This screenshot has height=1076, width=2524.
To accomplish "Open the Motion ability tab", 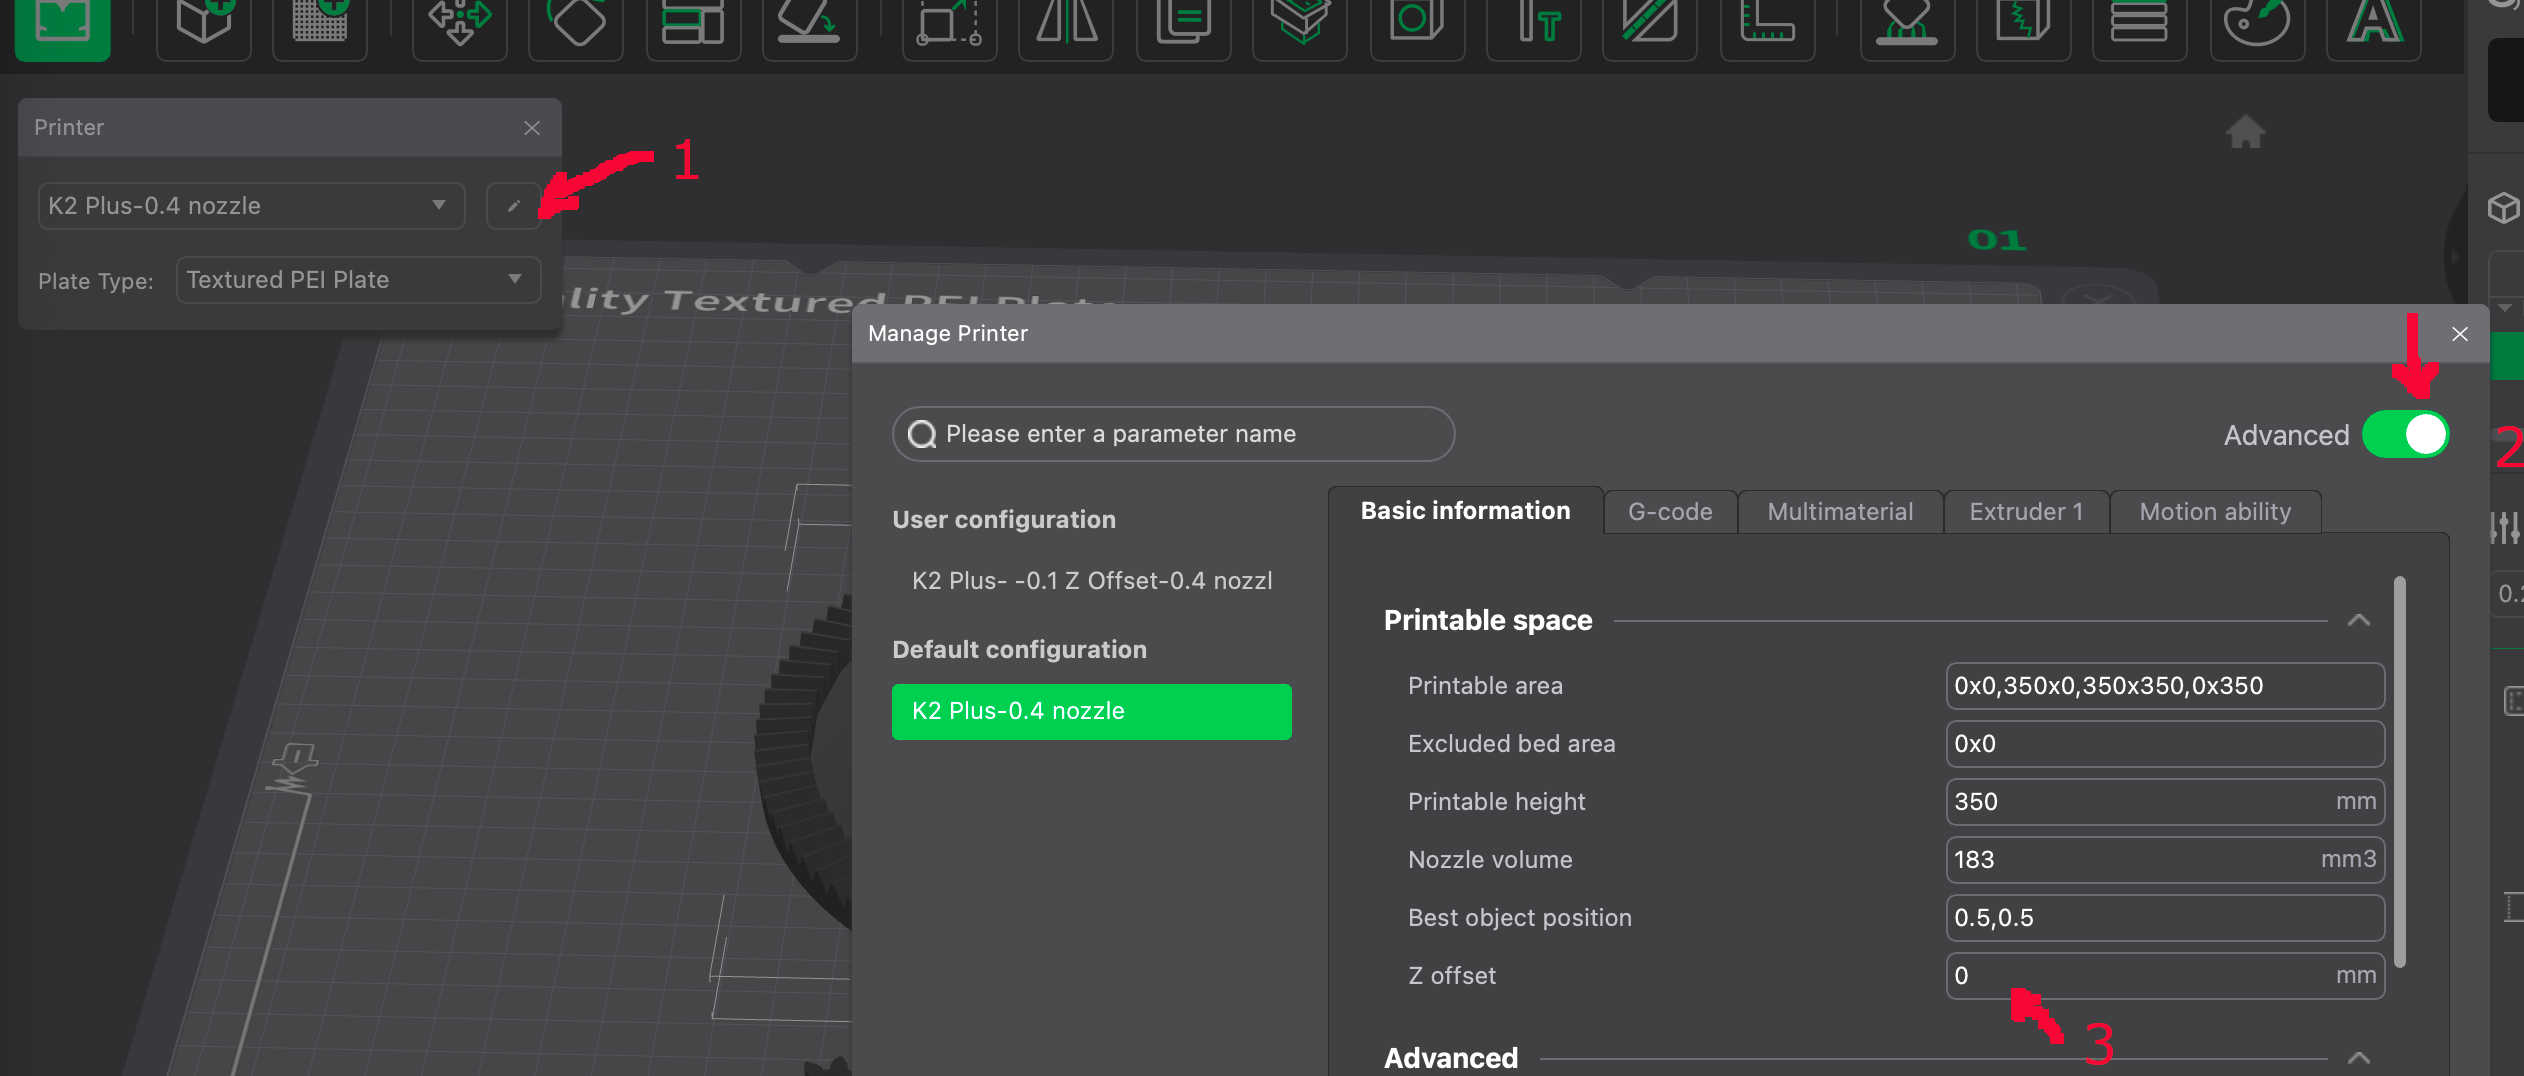I will (x=2214, y=512).
